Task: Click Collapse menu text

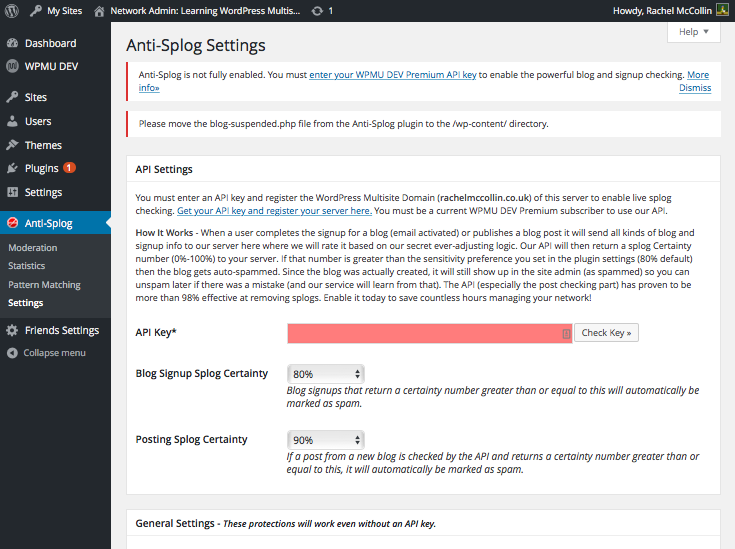Action: 54,353
